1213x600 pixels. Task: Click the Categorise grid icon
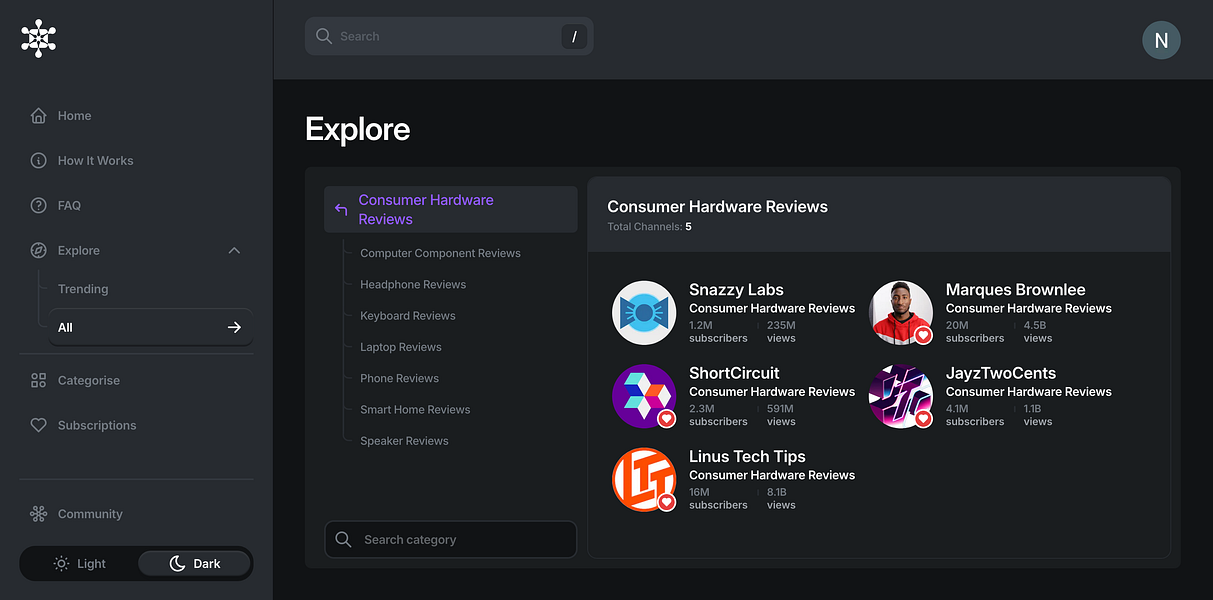(x=39, y=381)
